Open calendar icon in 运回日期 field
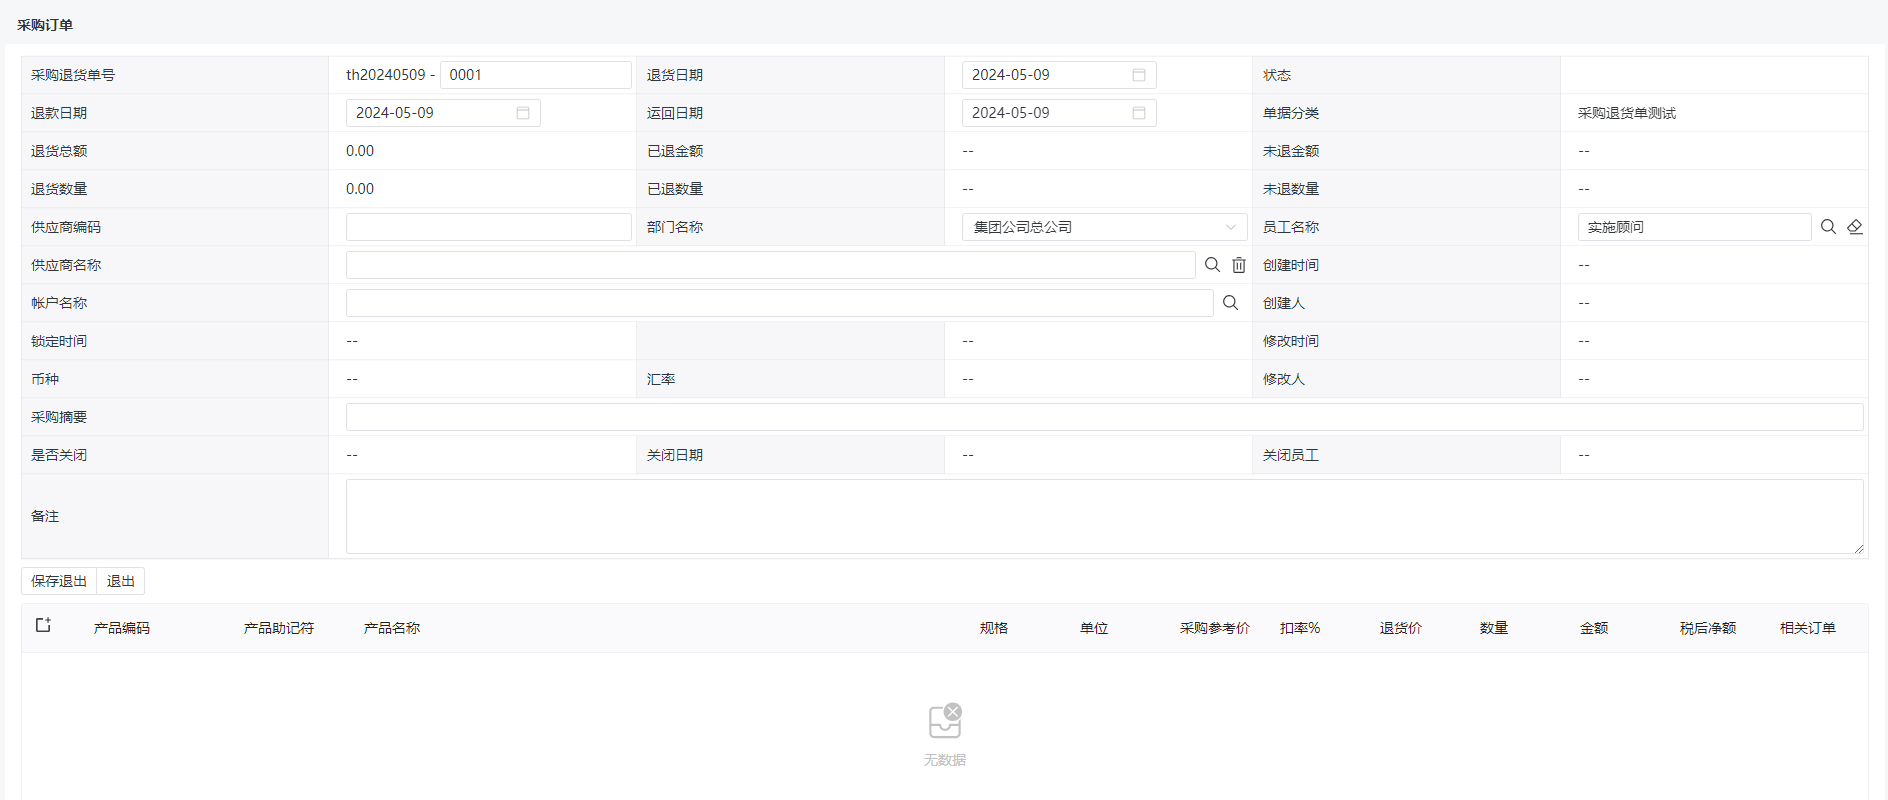 1138,113
